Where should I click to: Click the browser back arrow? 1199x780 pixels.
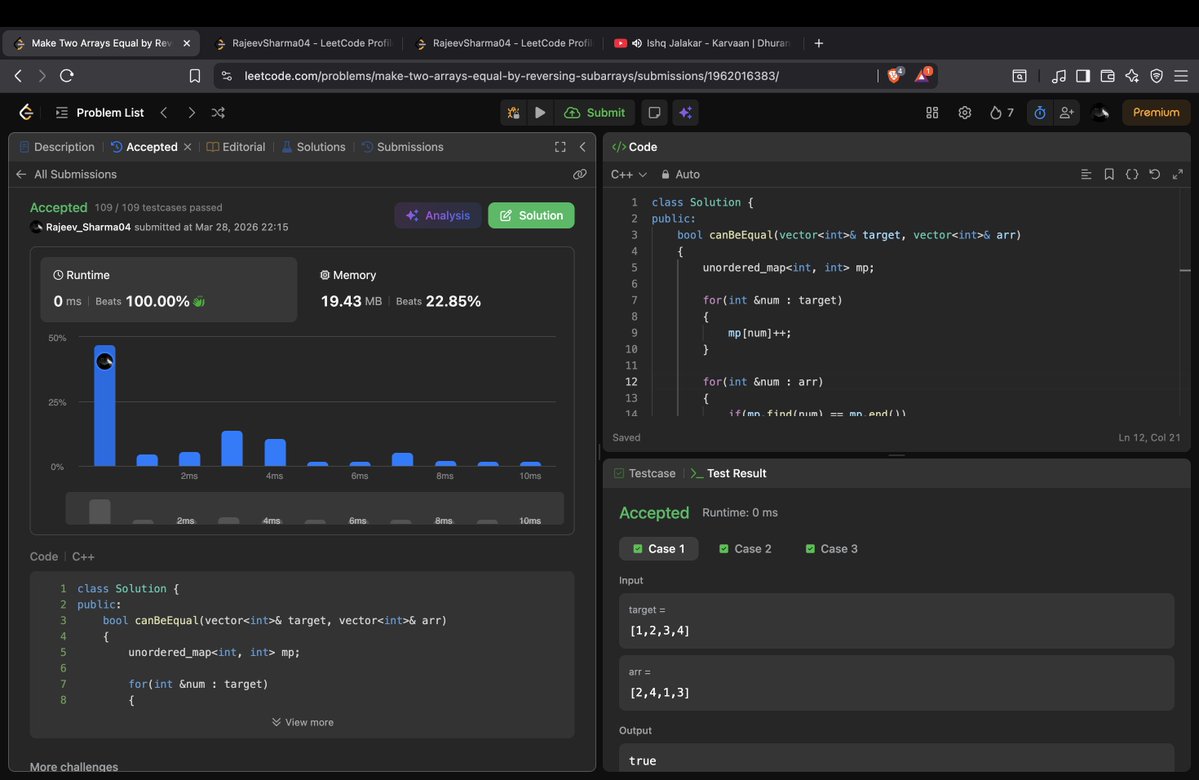pyautogui.click(x=18, y=76)
